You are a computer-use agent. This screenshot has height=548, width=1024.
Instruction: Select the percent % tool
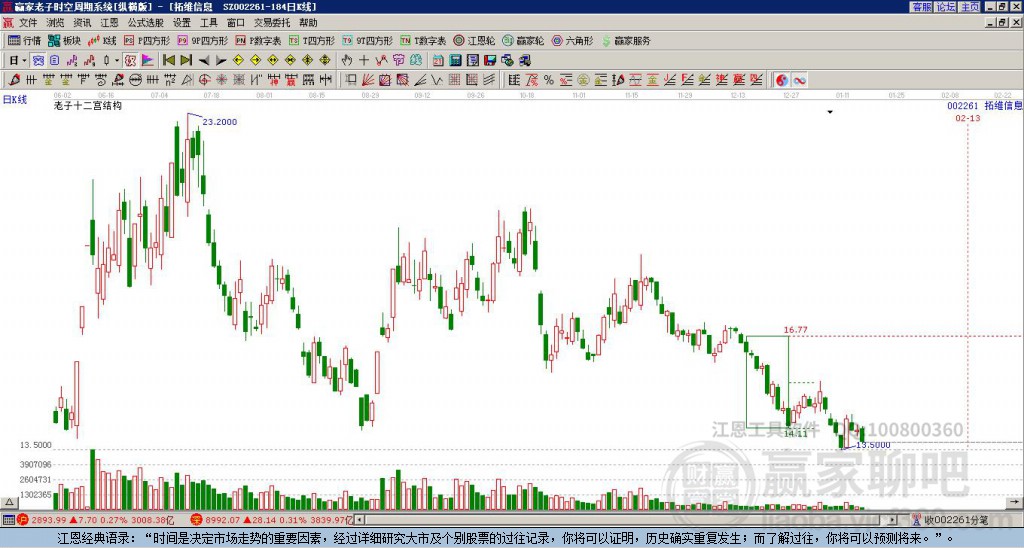(549, 80)
